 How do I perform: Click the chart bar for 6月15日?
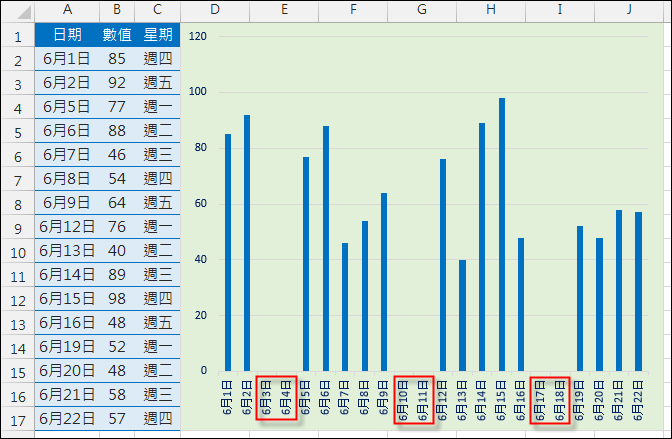point(502,235)
